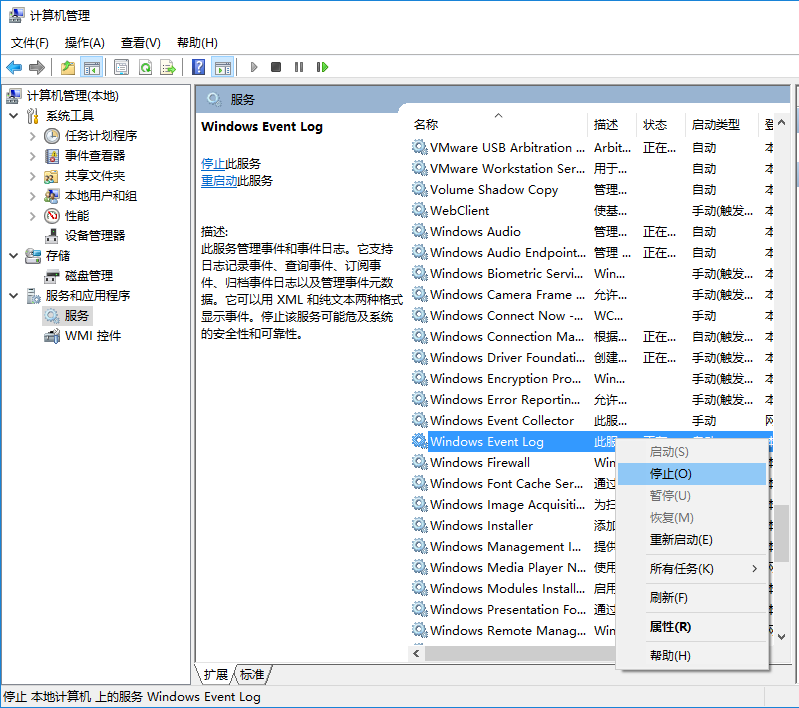
Task: Click the blue Help question mark icon
Action: pyautogui.click(x=199, y=67)
